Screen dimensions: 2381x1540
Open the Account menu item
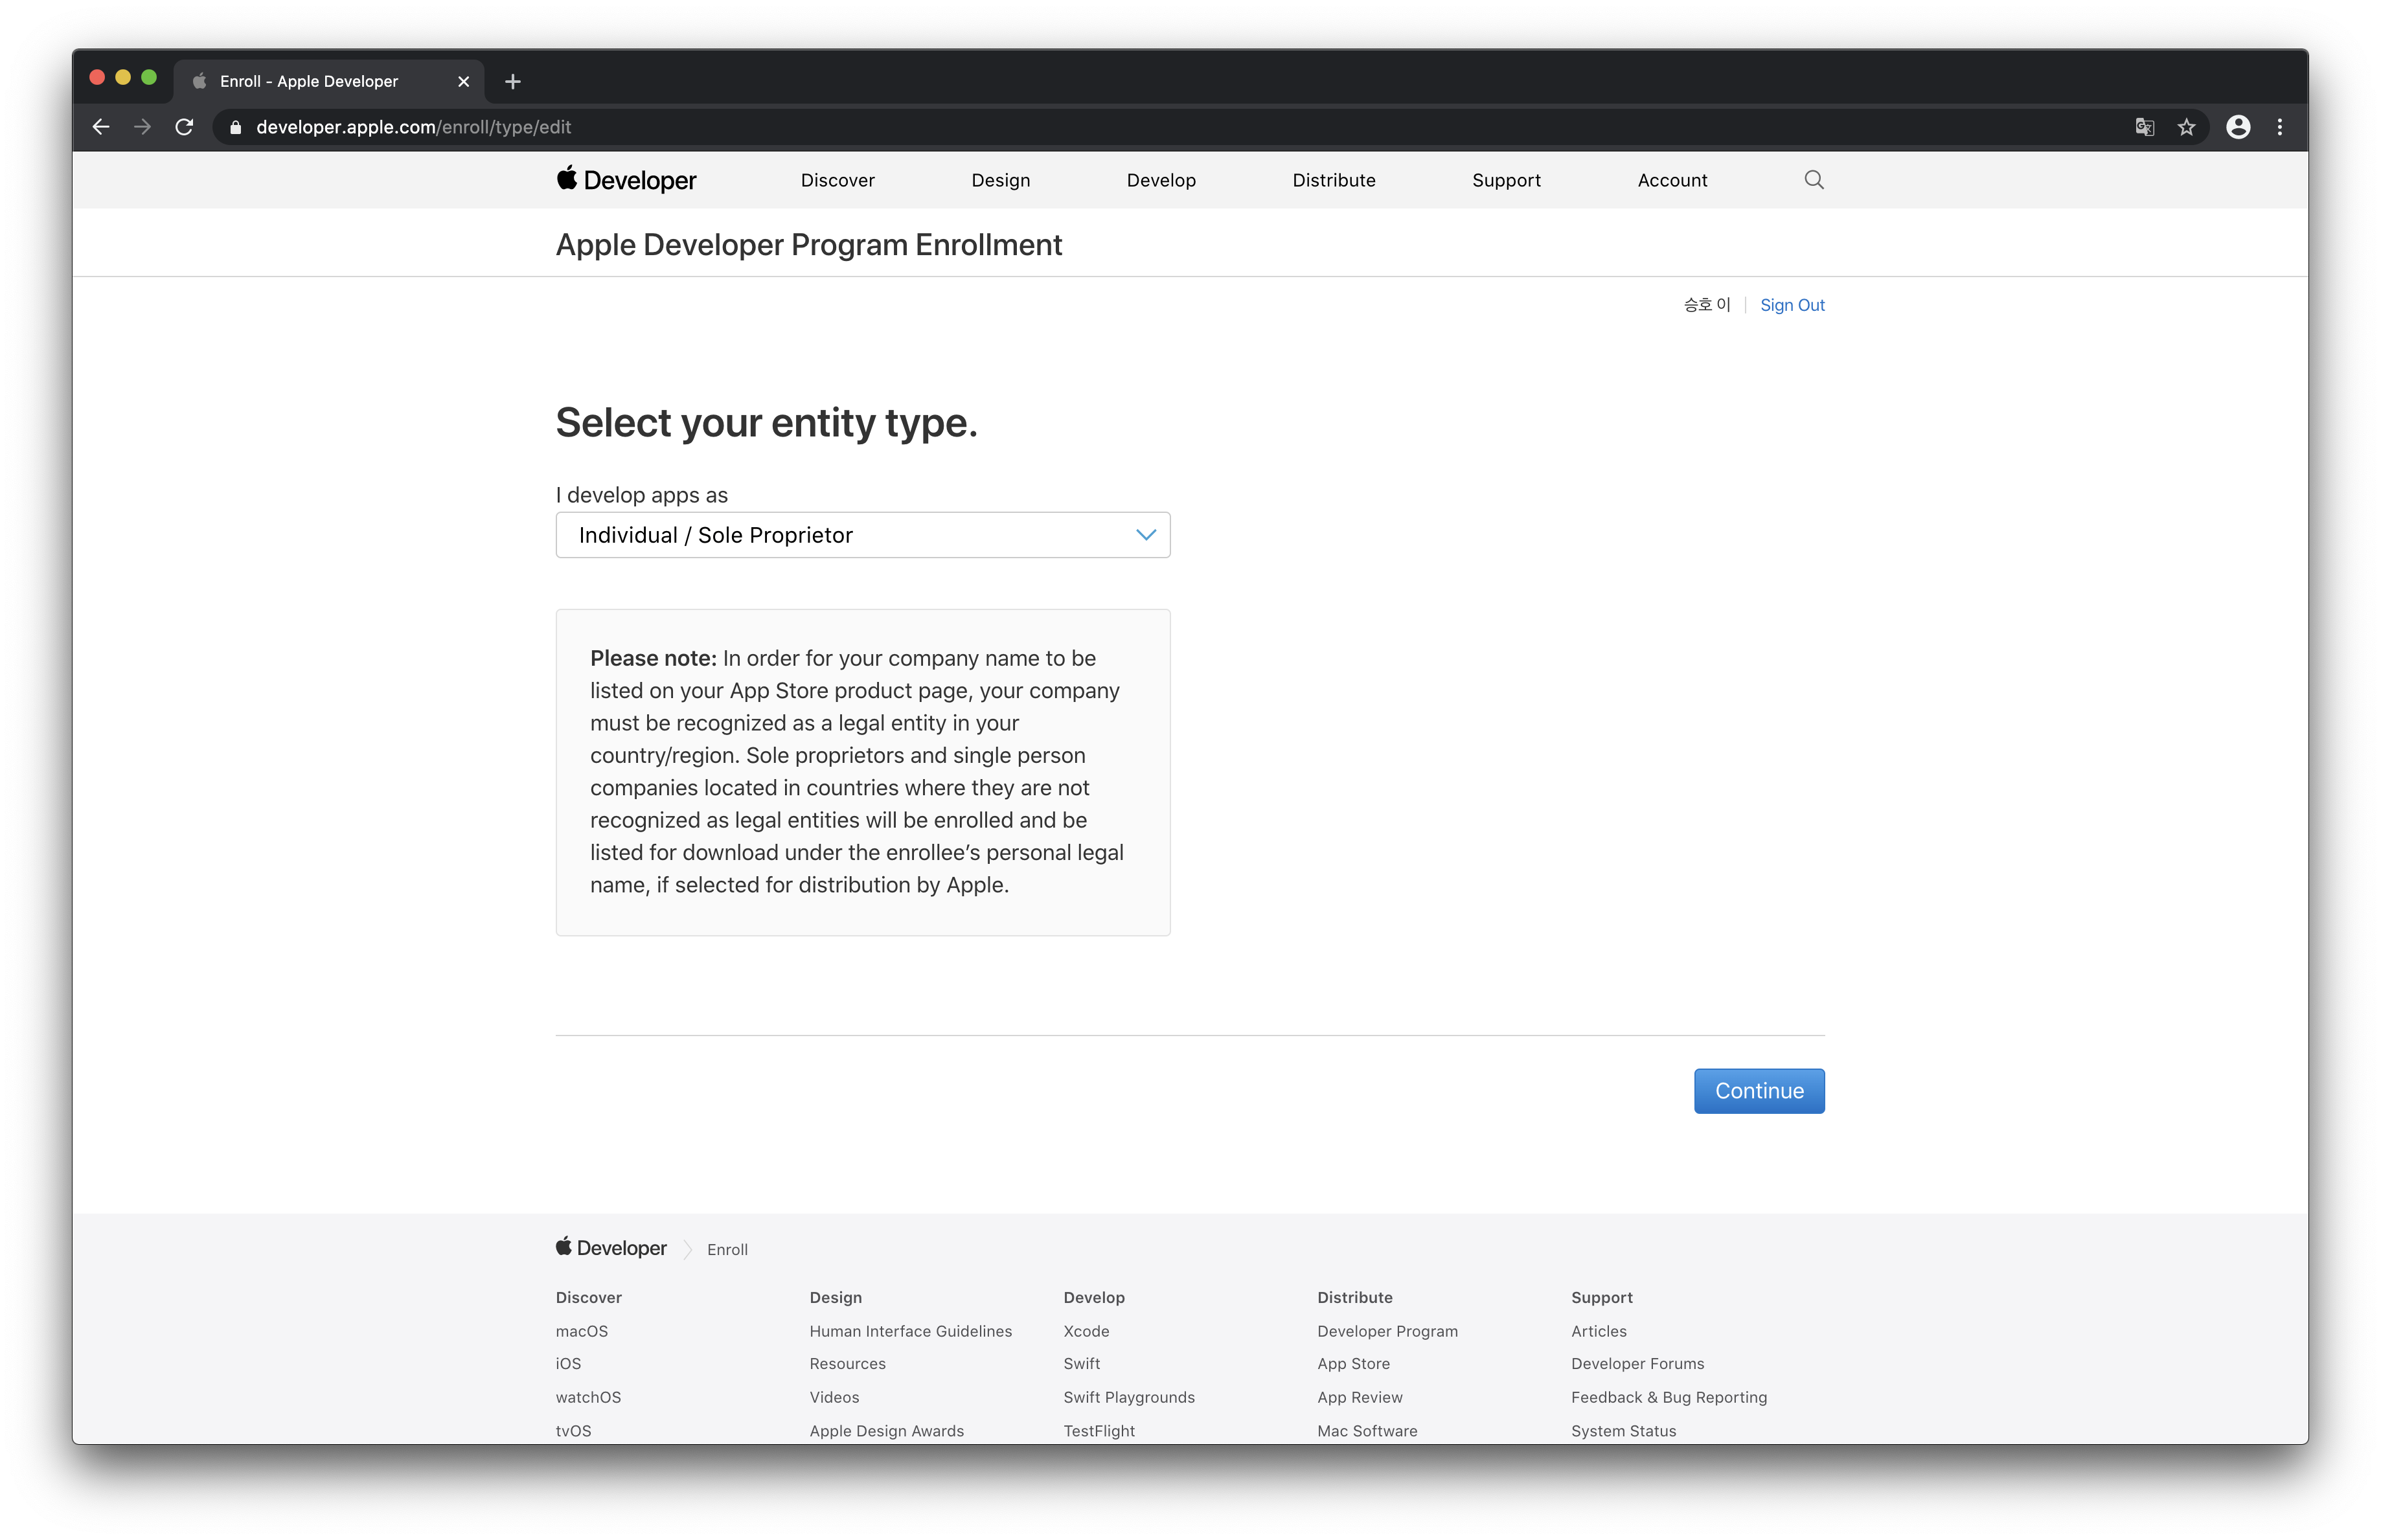pyautogui.click(x=1672, y=180)
